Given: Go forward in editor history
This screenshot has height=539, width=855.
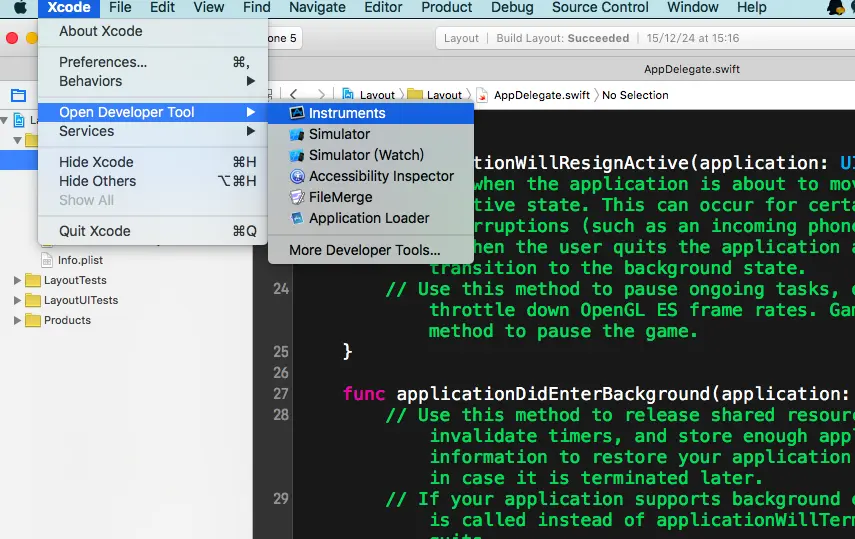Looking at the screenshot, I should 322,94.
